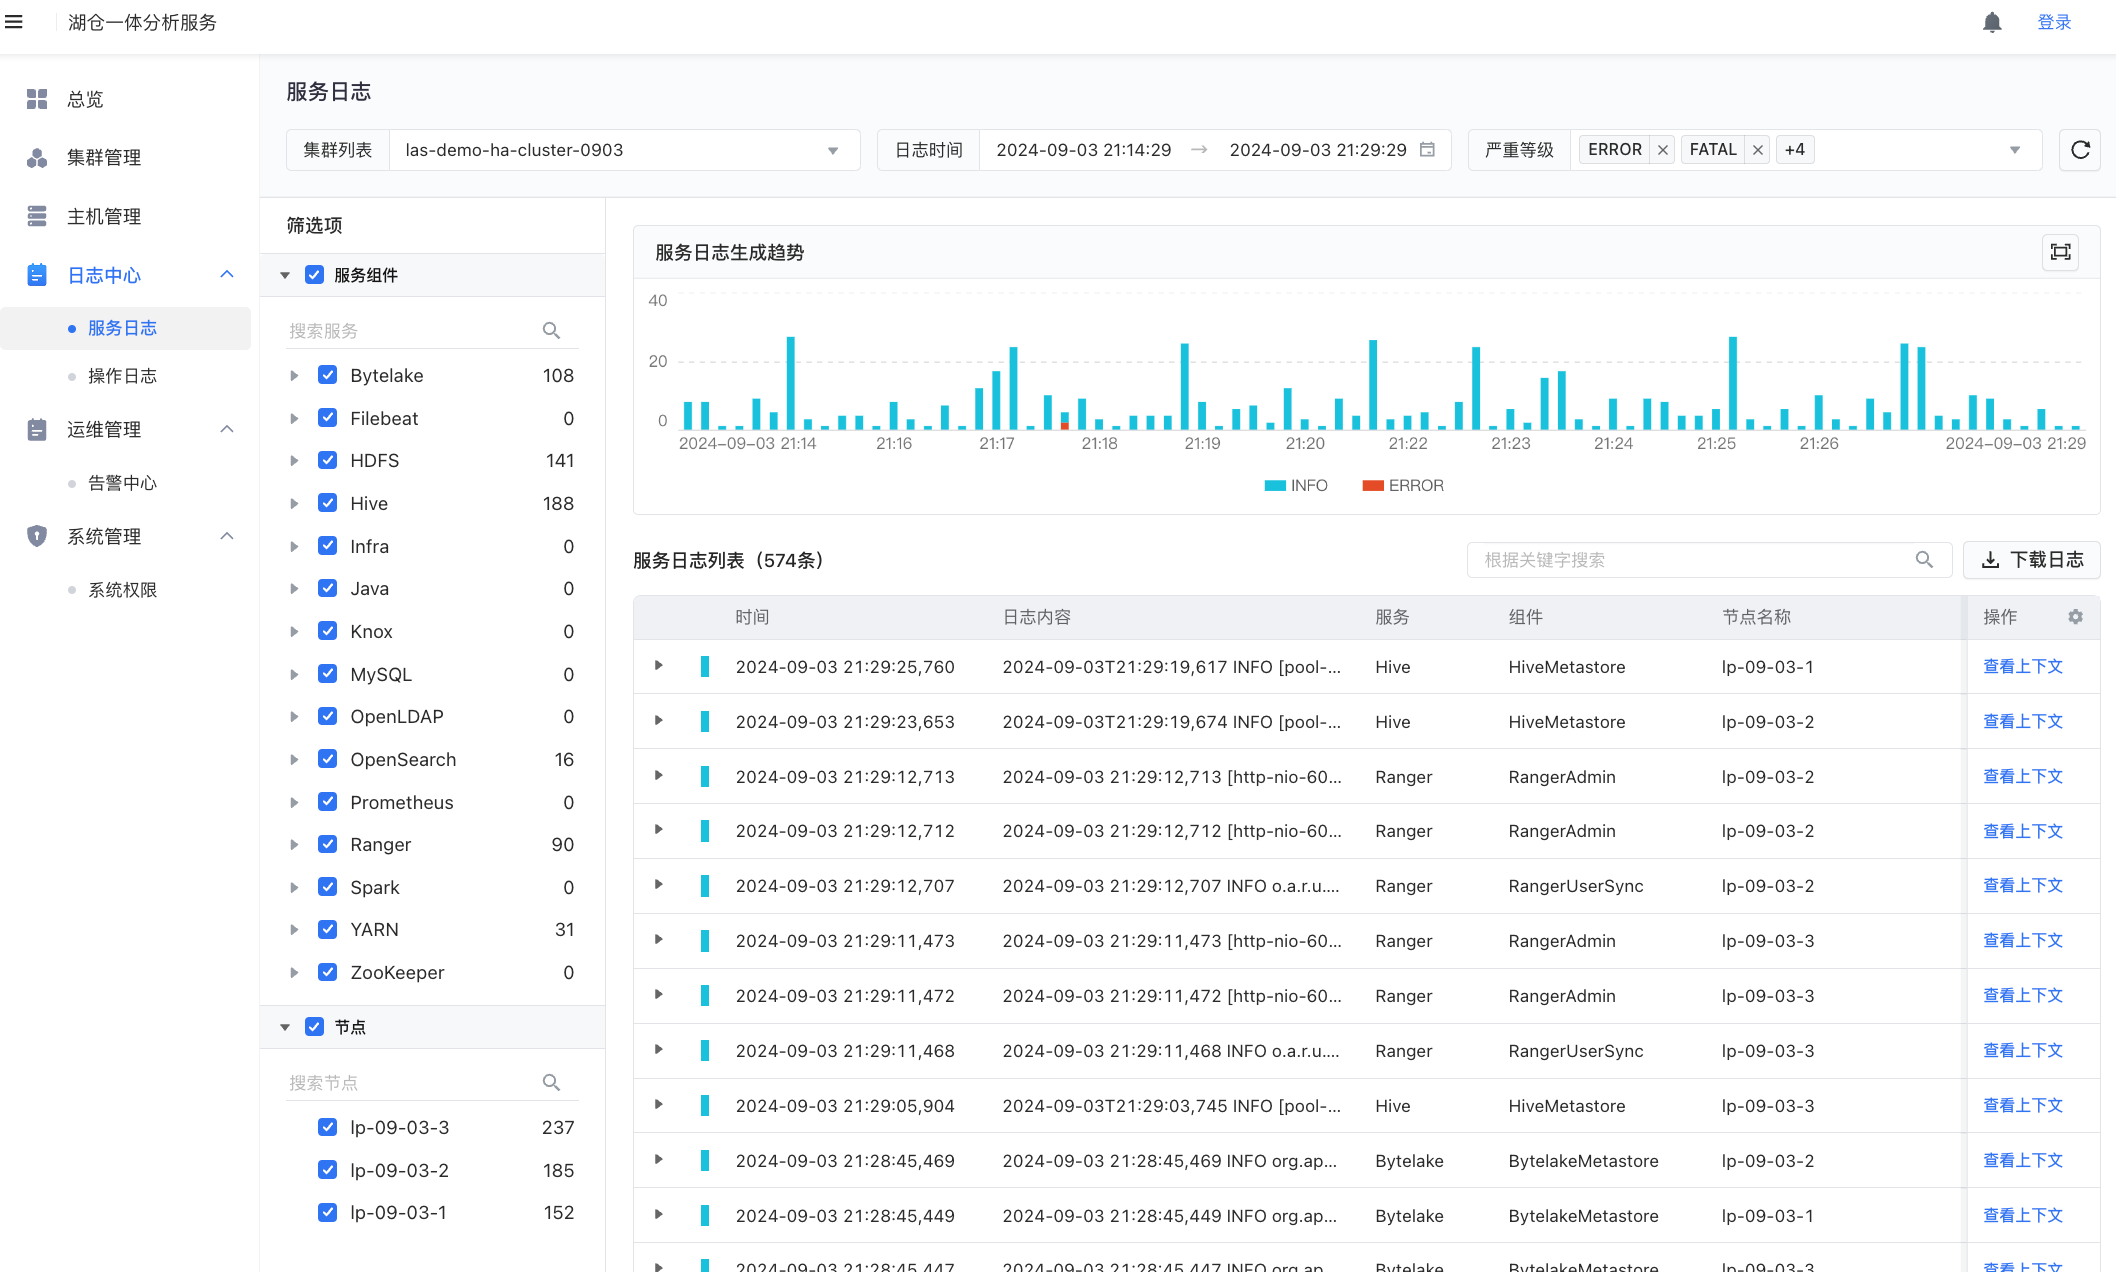This screenshot has width=2116, height=1272.
Task: Click the 集群管理 cluster icon
Action: [37, 158]
